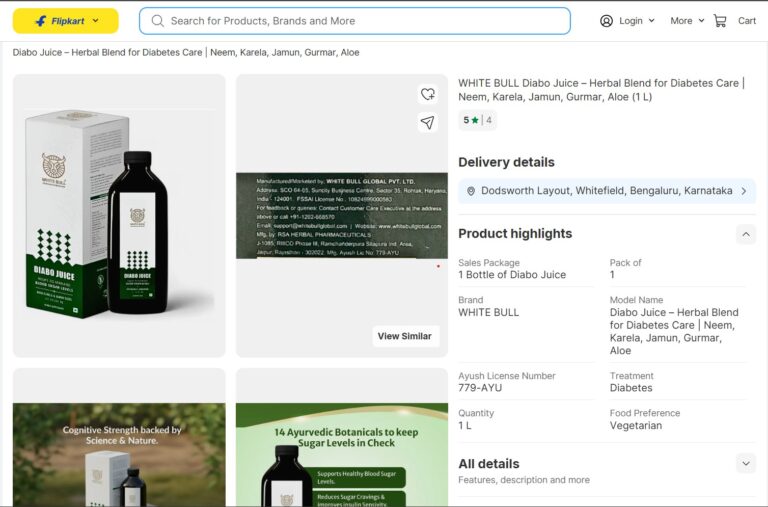The width and height of the screenshot is (768, 507).
Task: Type in the product search field
Action: 360,21
